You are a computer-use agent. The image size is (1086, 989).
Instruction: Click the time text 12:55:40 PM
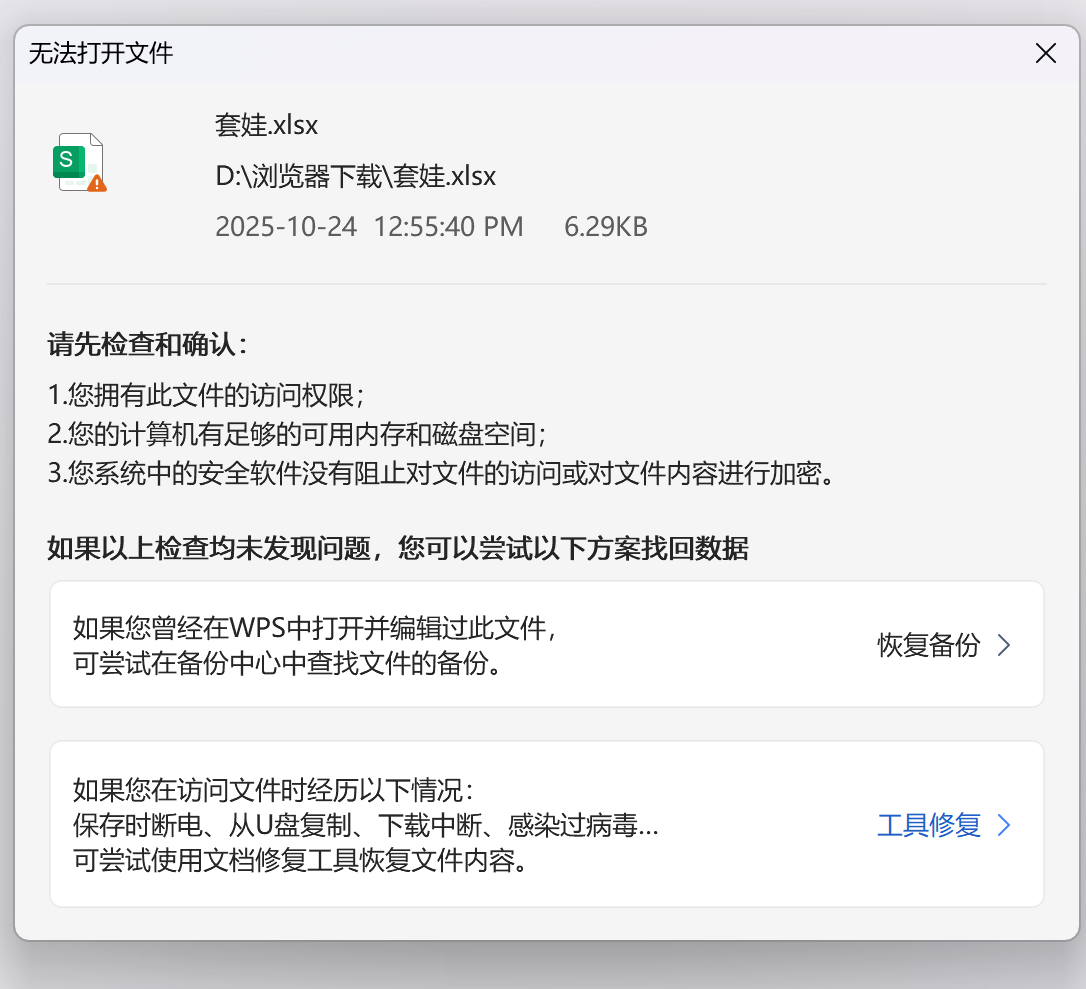click(448, 227)
